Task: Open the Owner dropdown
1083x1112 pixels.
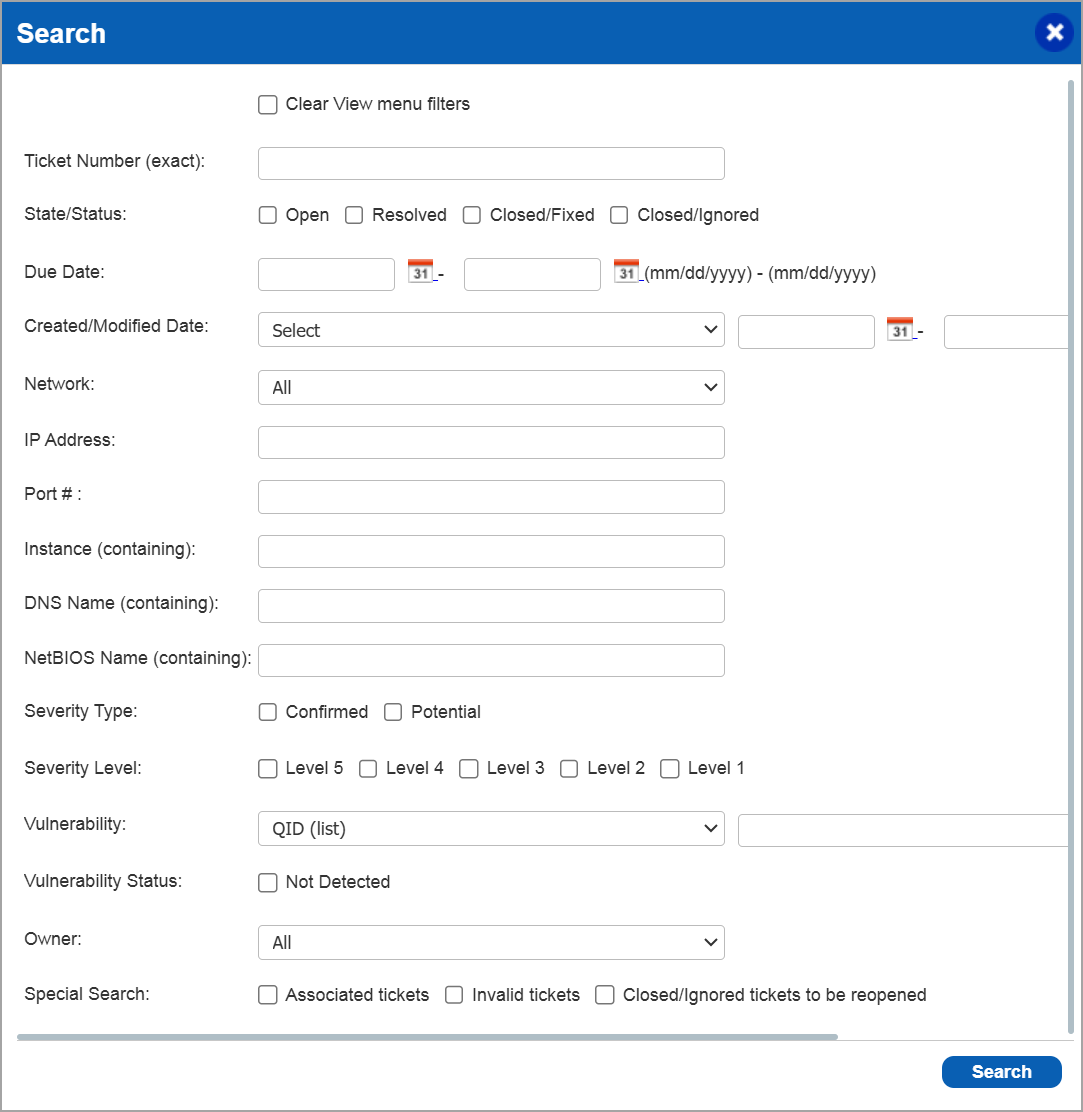Action: tap(491, 942)
